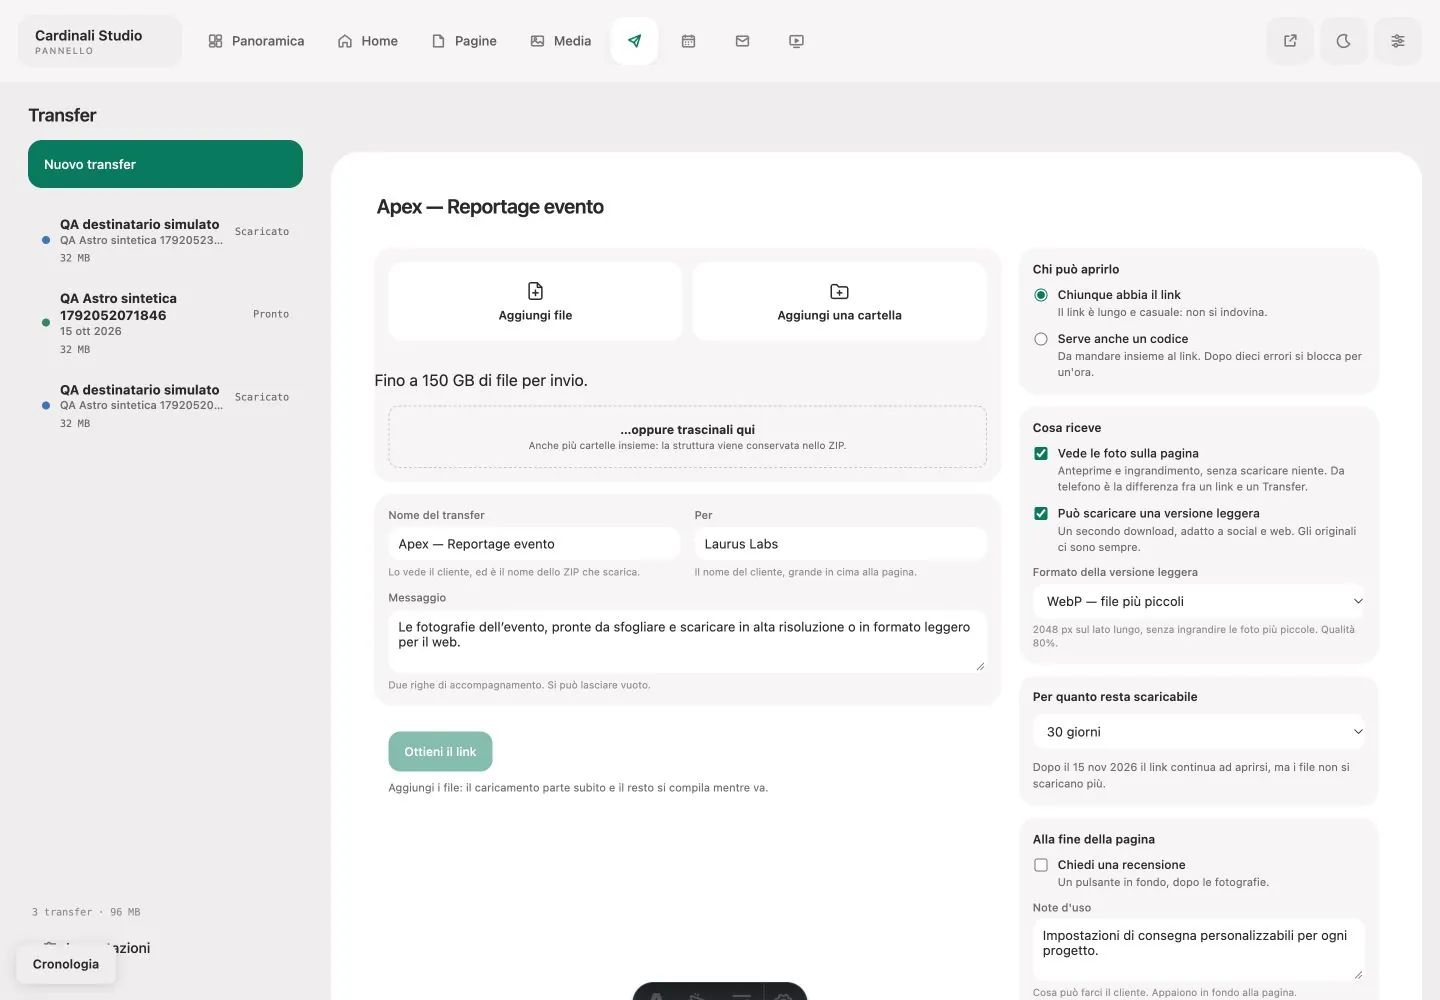This screenshot has height=1000, width=1440.
Task: Click the Cronologia button
Action: coord(66,964)
